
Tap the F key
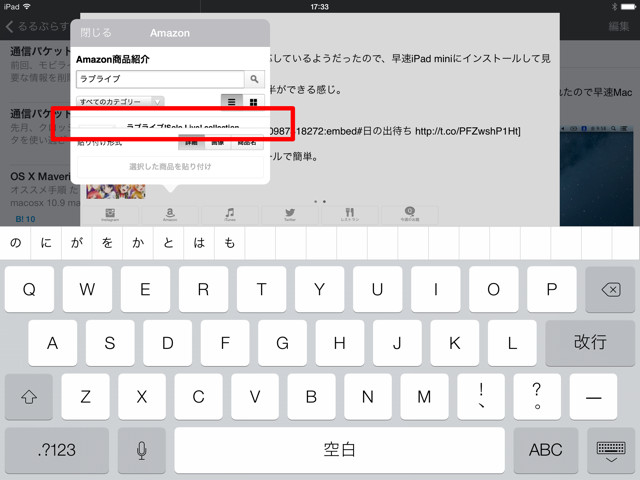pos(225,343)
